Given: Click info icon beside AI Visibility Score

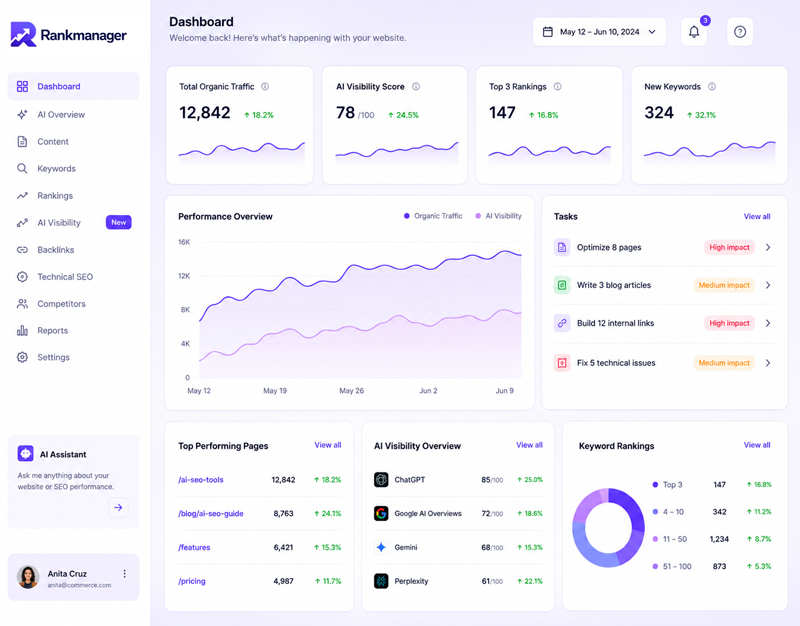Looking at the screenshot, I should pyautogui.click(x=416, y=86).
